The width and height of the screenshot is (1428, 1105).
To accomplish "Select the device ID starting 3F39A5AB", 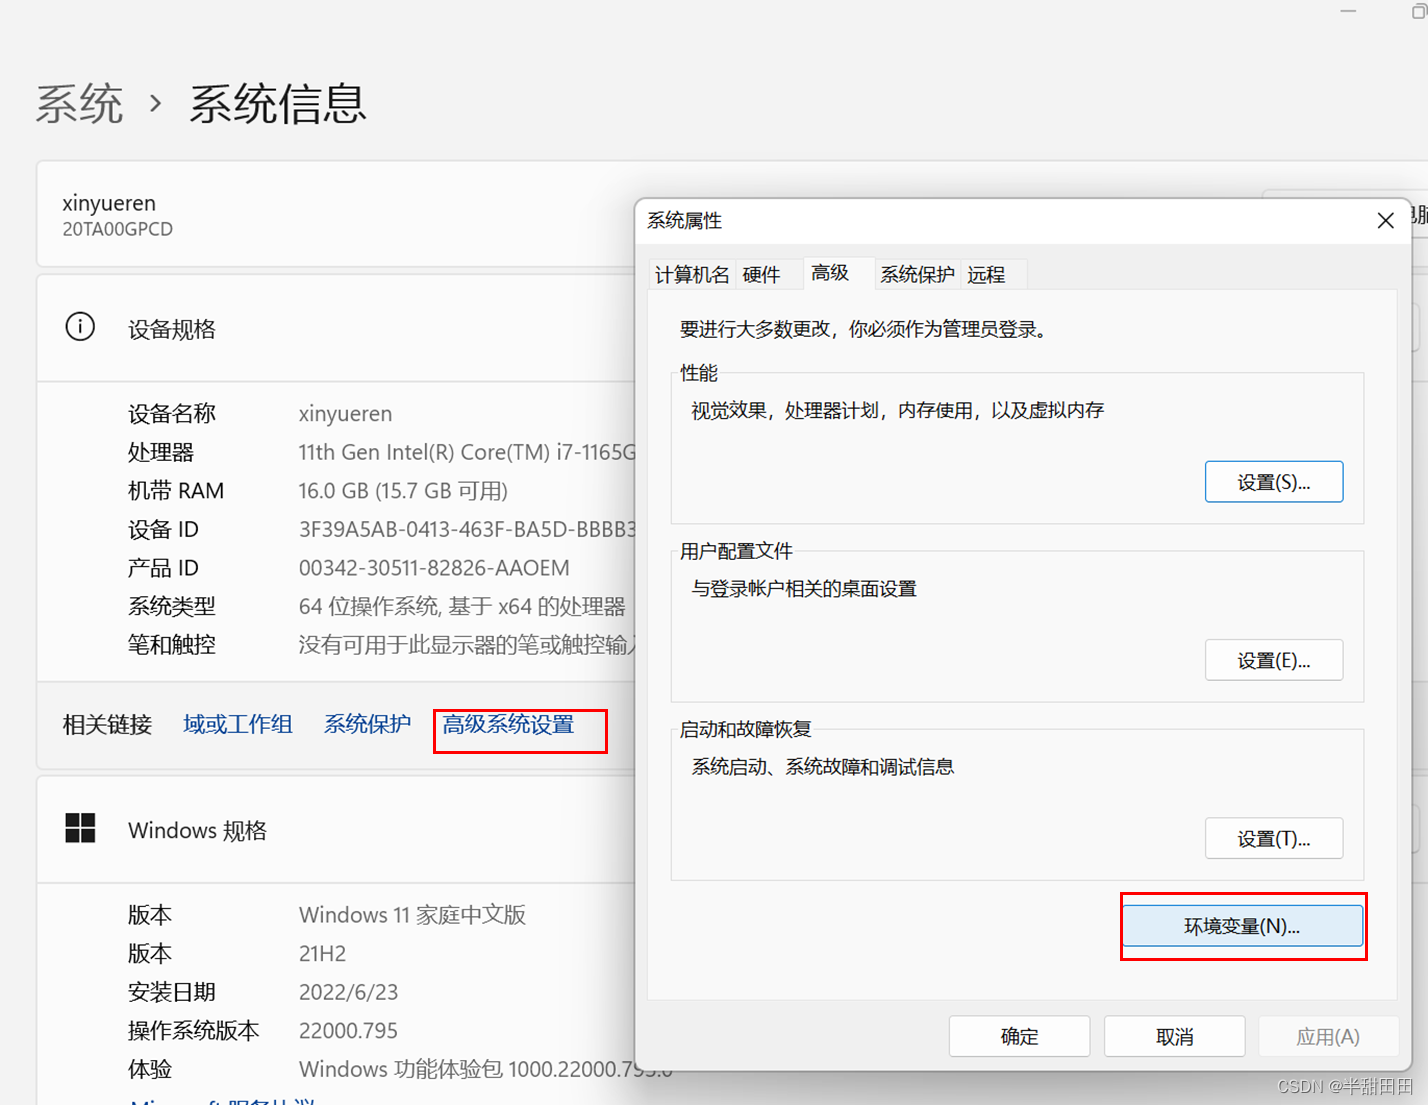I will 467,529.
